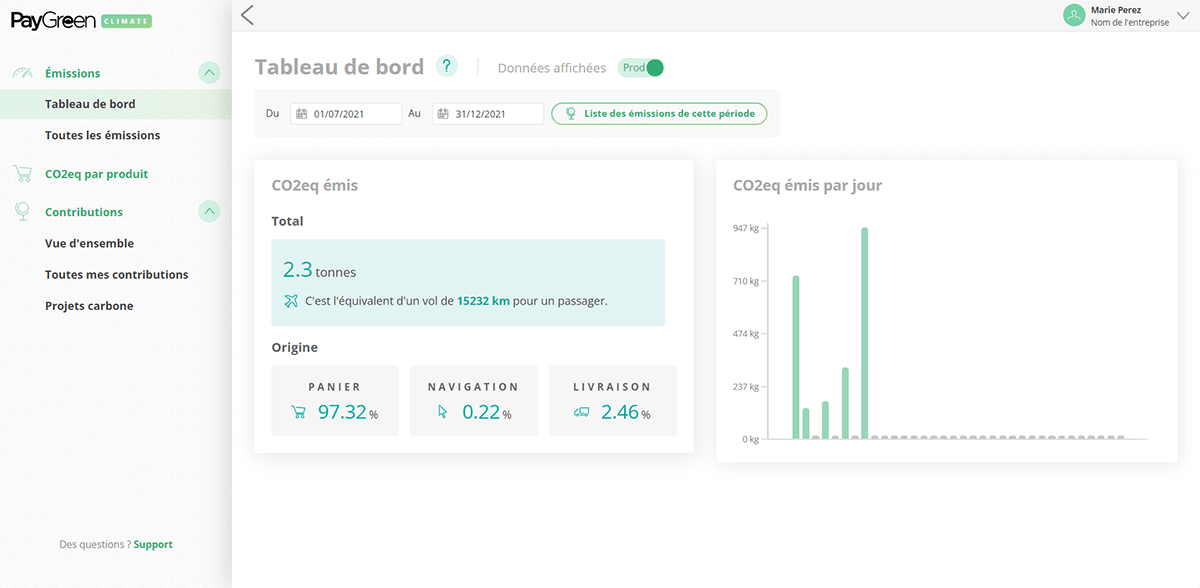Image resolution: width=1200 pixels, height=588 pixels.
Task: Open the Marie Perez account dropdown
Action: tap(1185, 15)
